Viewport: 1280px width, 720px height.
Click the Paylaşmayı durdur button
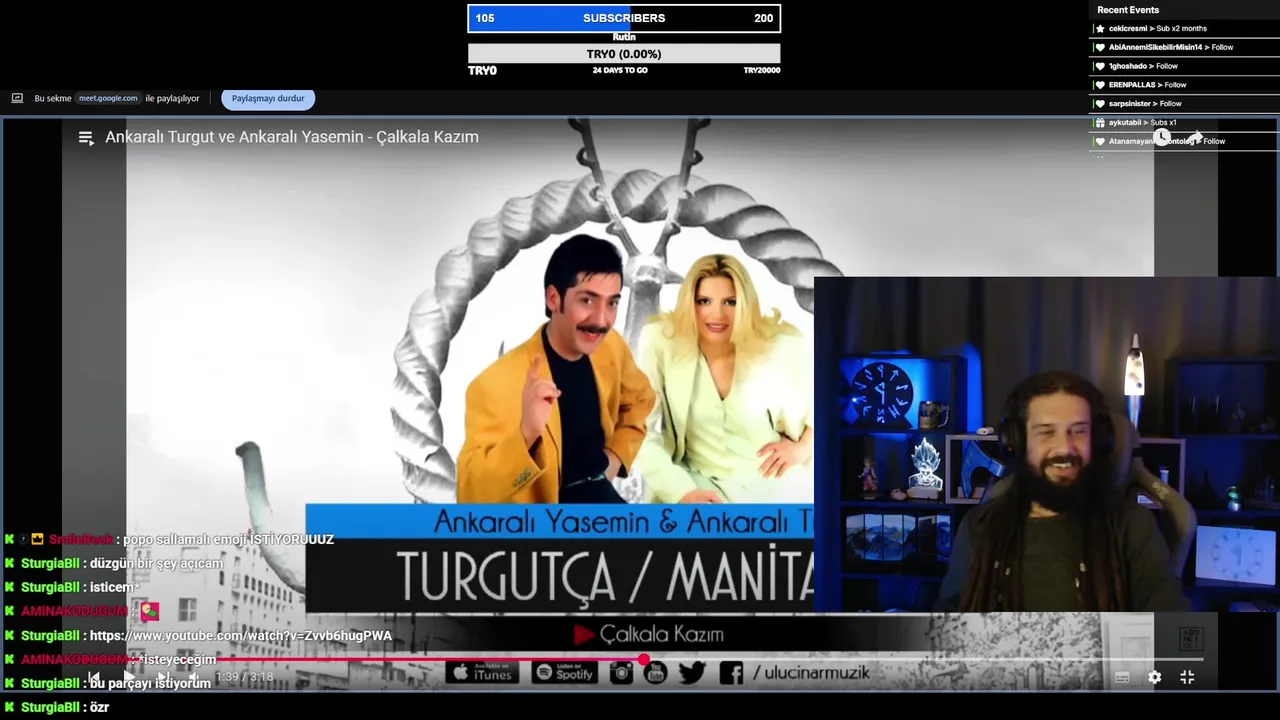coord(268,98)
